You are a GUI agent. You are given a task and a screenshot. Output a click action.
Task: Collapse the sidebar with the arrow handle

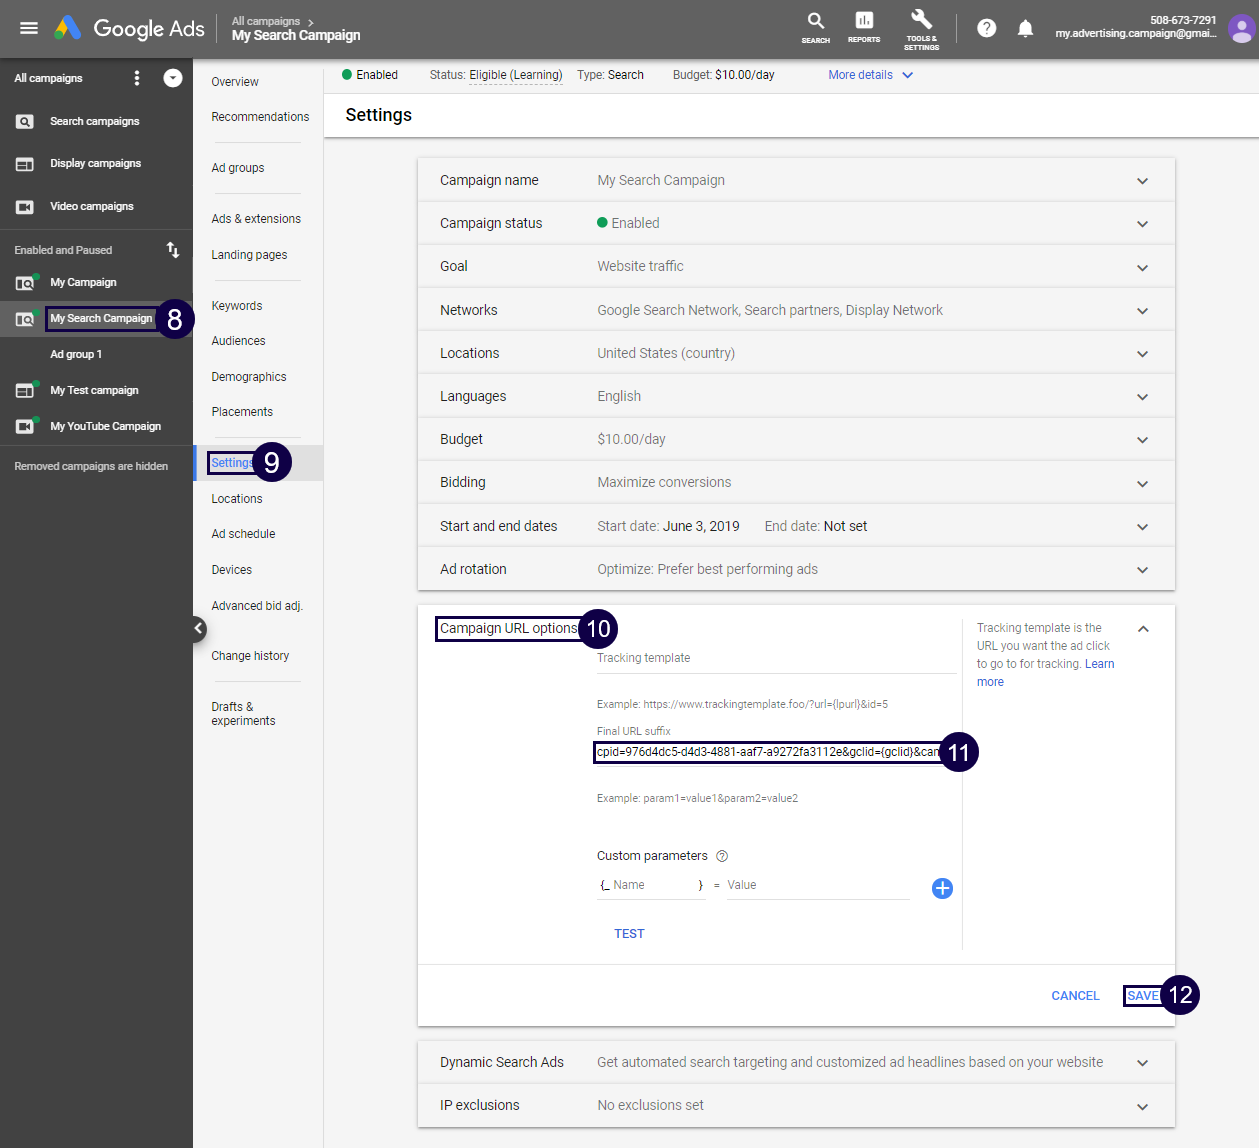(198, 628)
